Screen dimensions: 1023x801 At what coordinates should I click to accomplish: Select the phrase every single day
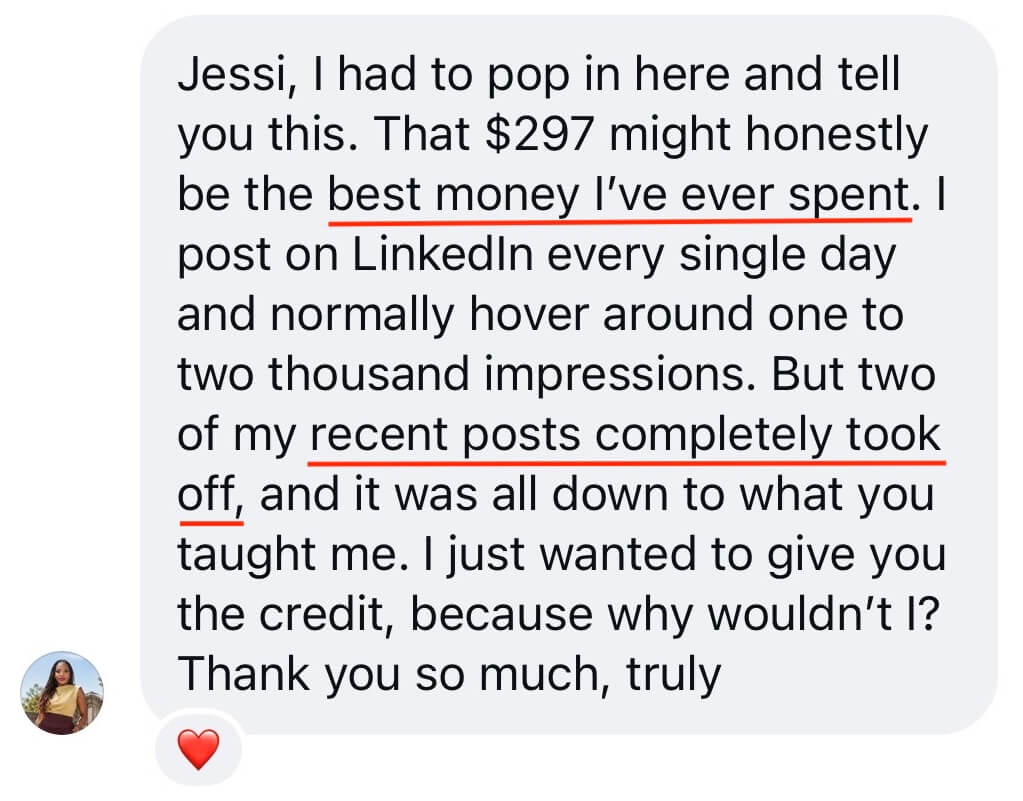click(x=721, y=254)
